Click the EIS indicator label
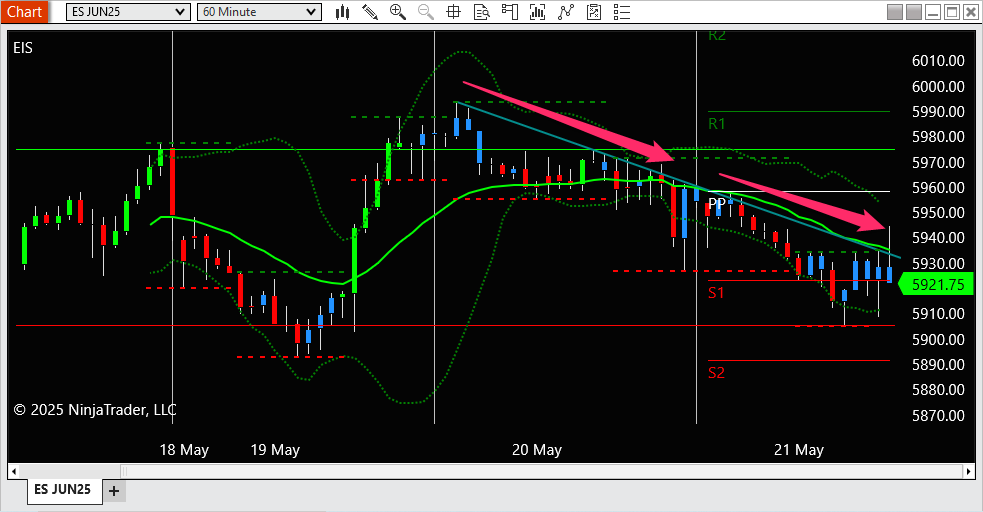This screenshot has width=983, height=512. [x=23, y=48]
